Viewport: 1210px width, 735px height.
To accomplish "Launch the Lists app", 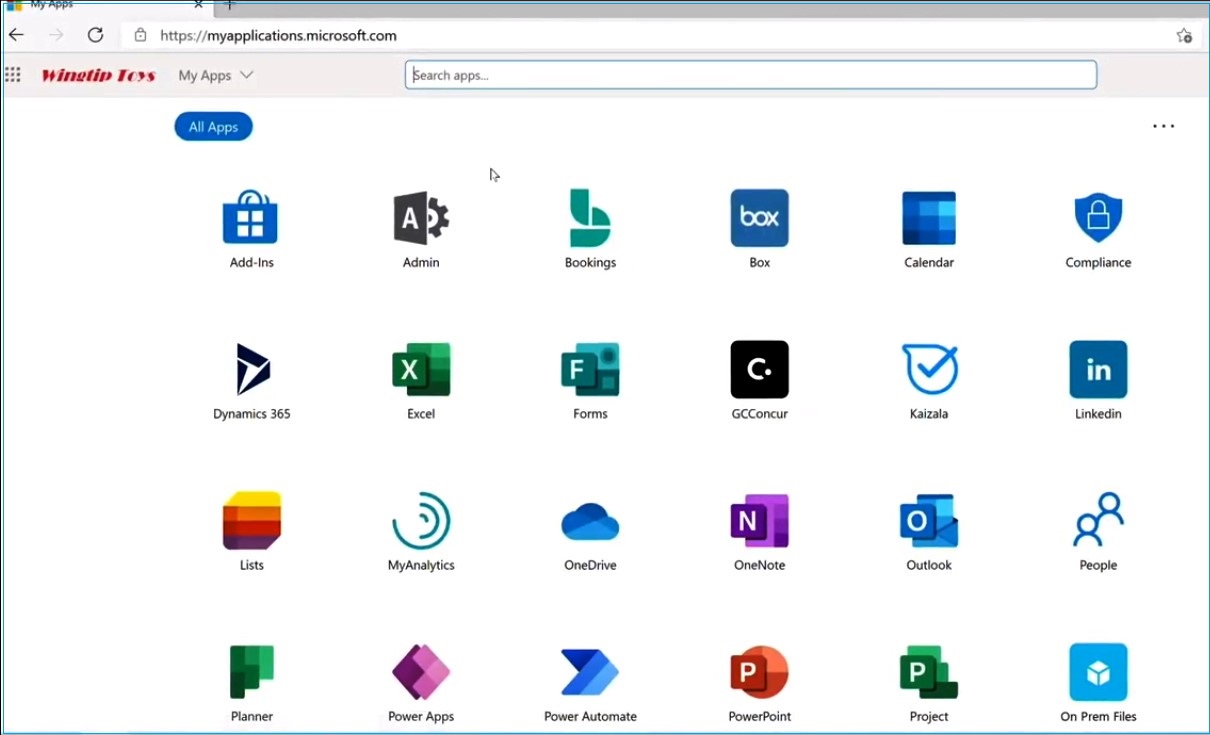I will 251,531.
